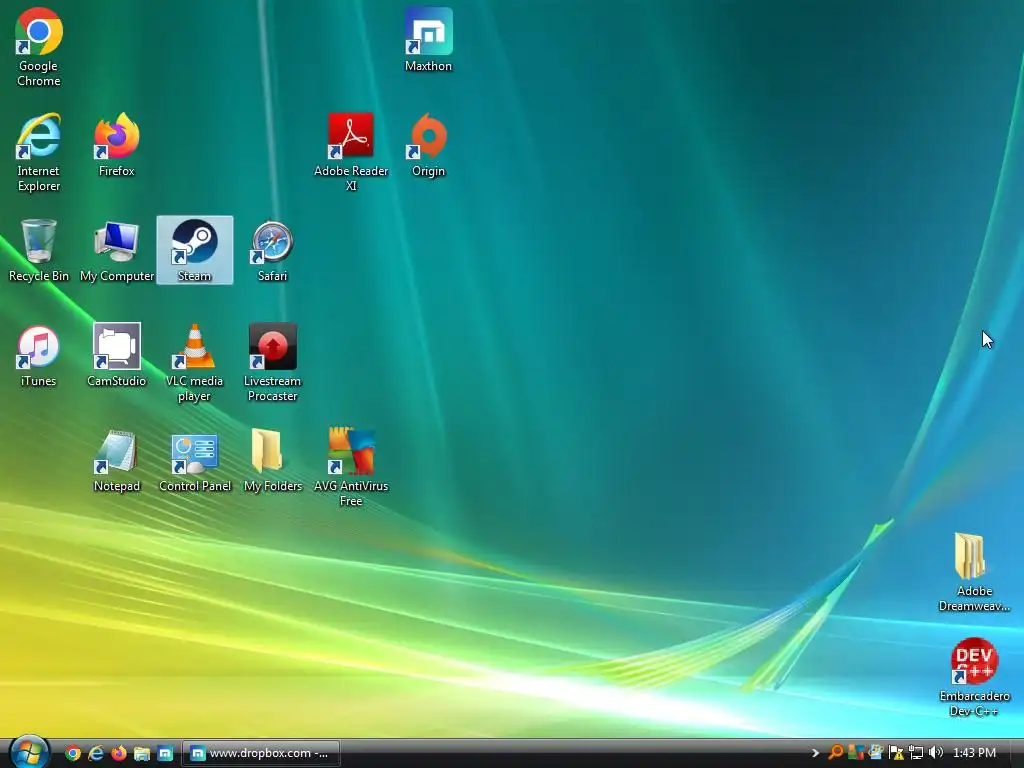Click the Internet Explorer desktop shortcut
1024x768 pixels.
coord(39,152)
